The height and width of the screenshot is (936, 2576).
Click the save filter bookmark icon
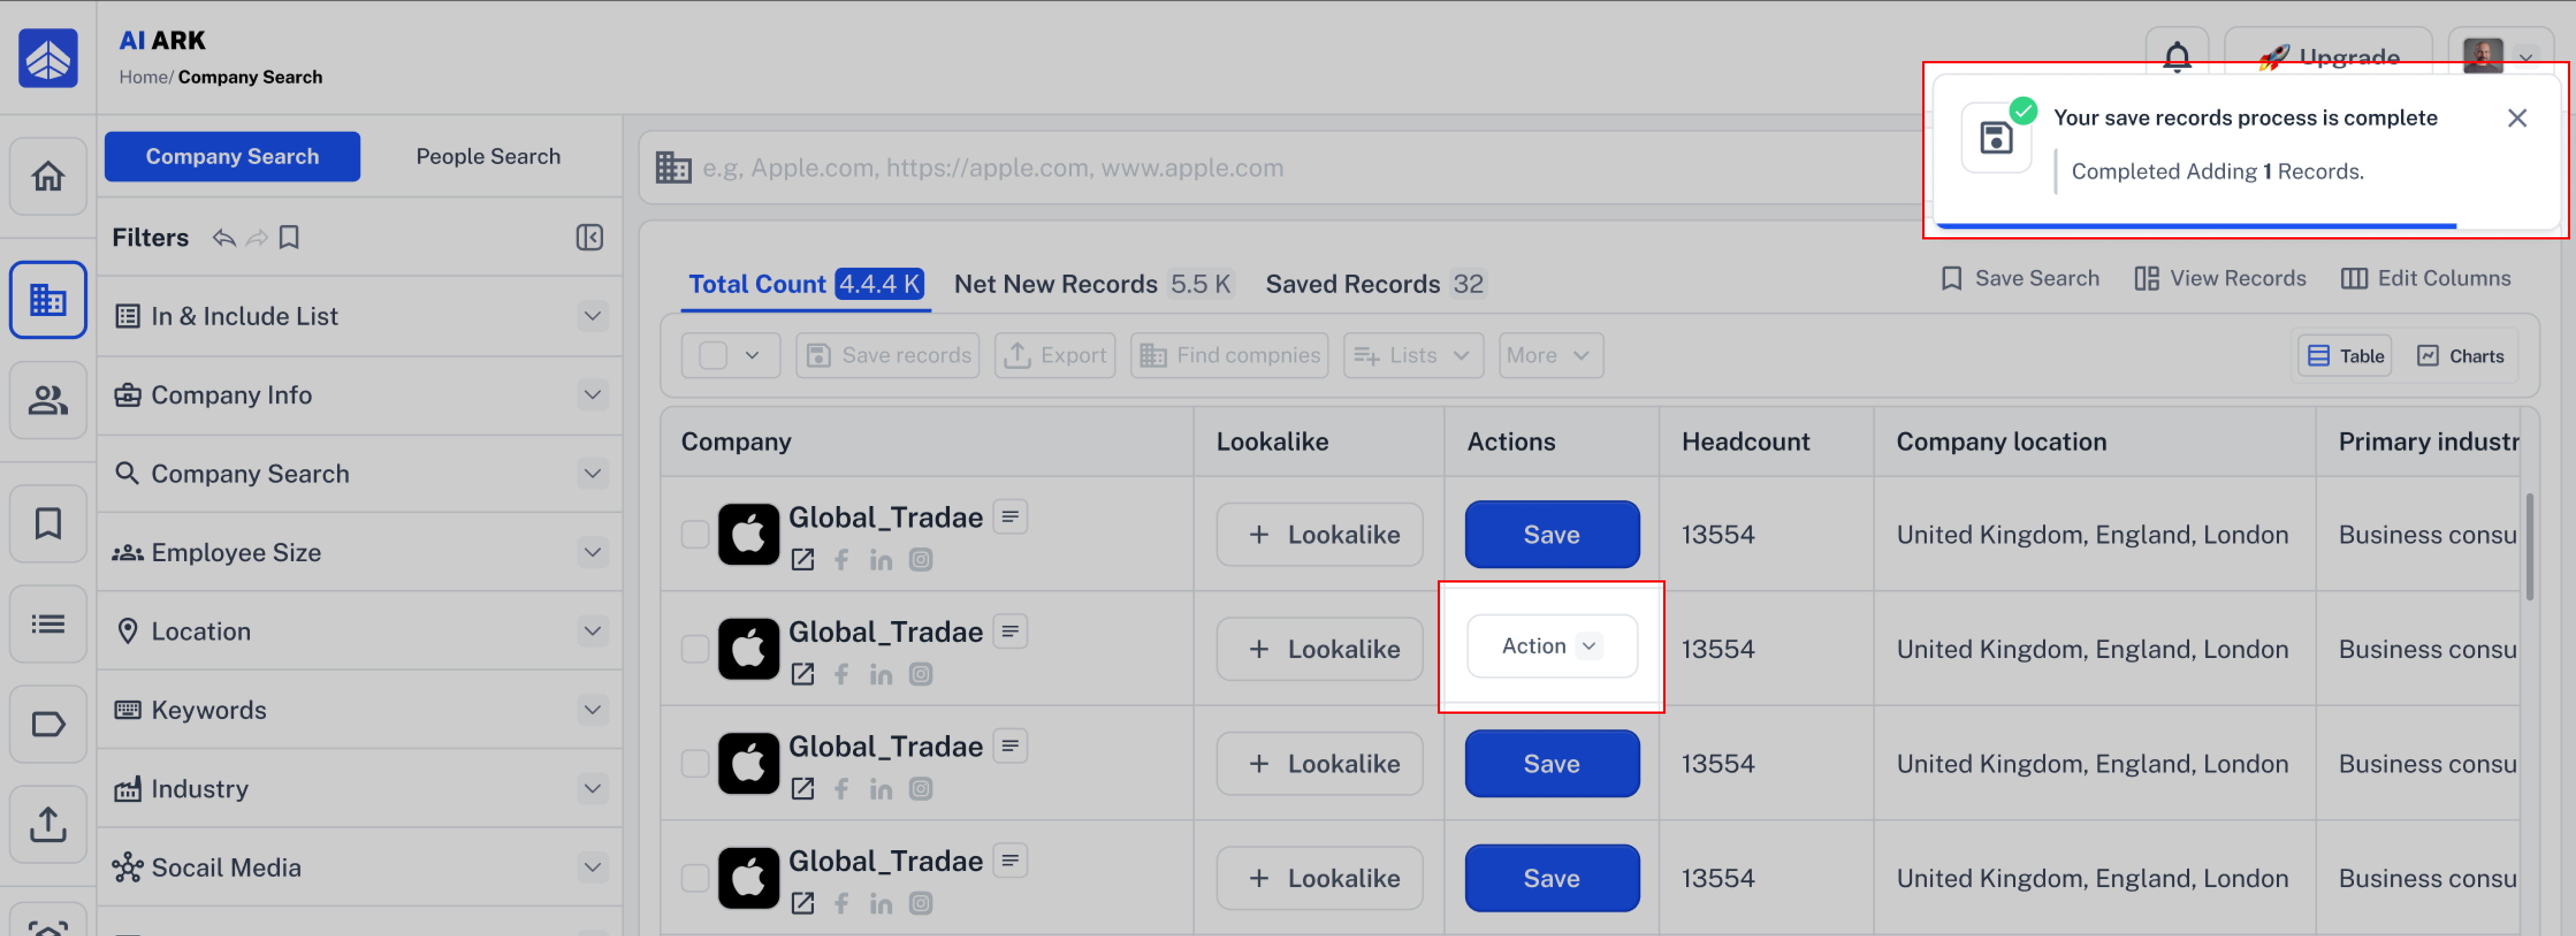point(289,237)
